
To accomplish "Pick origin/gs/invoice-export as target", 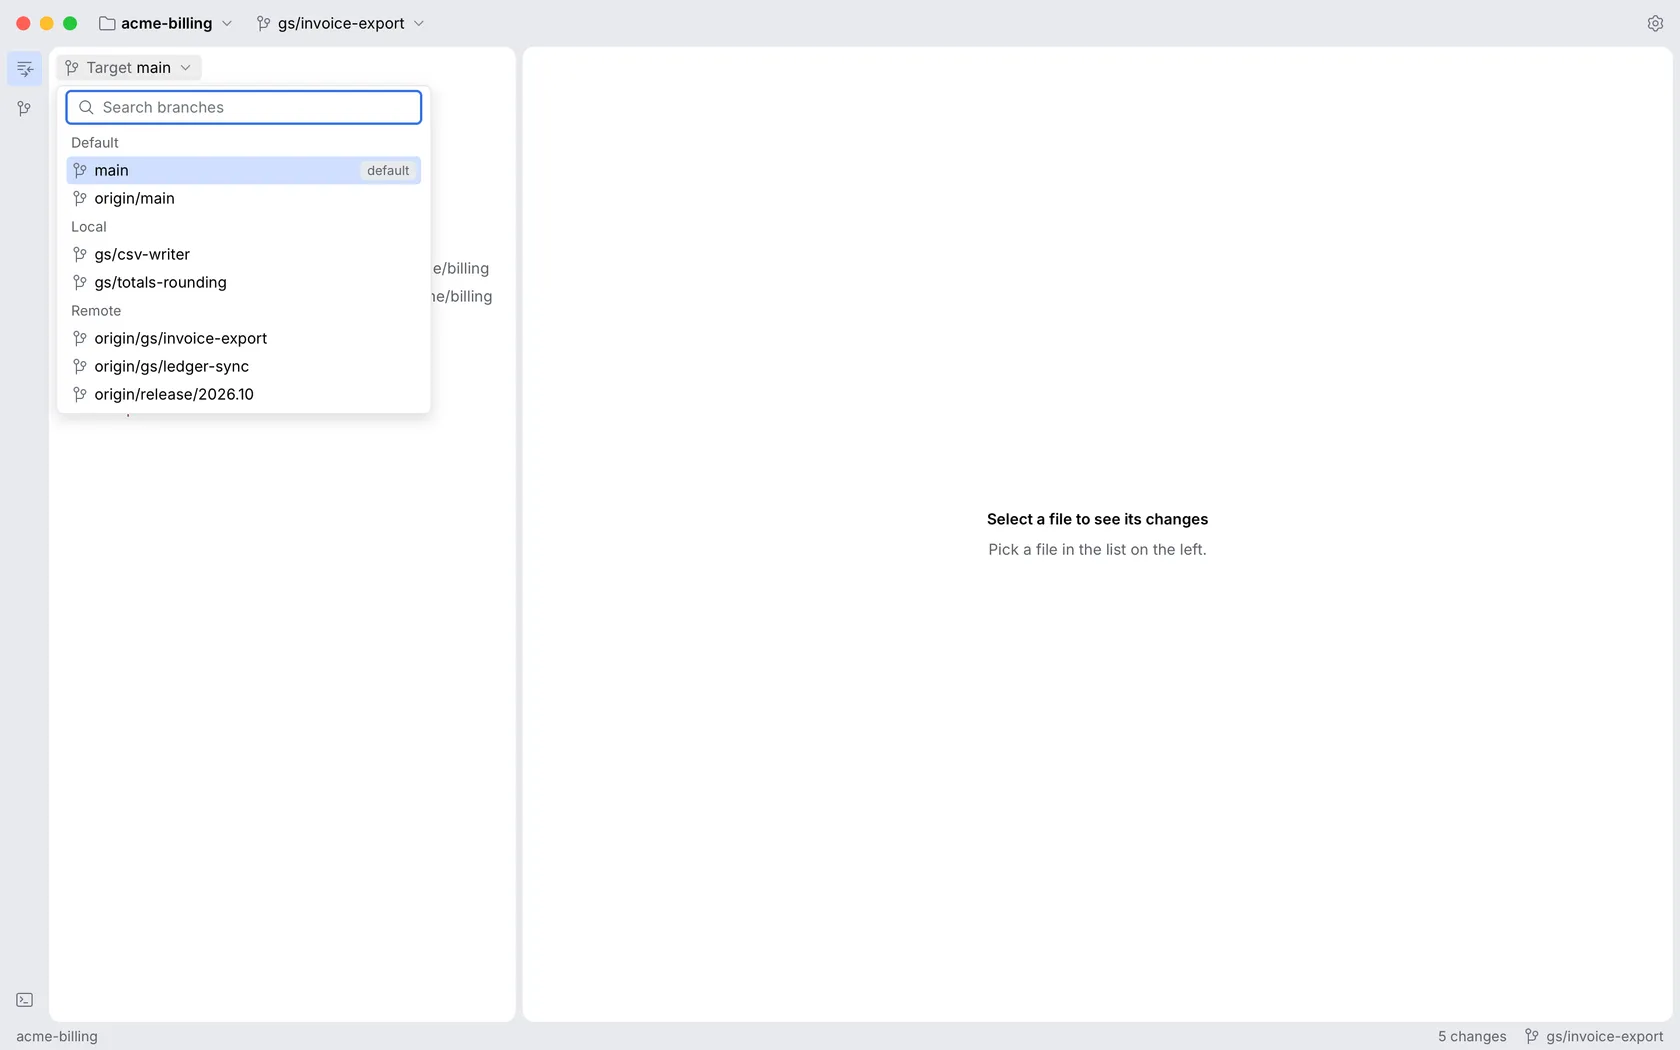I will [x=244, y=338].
